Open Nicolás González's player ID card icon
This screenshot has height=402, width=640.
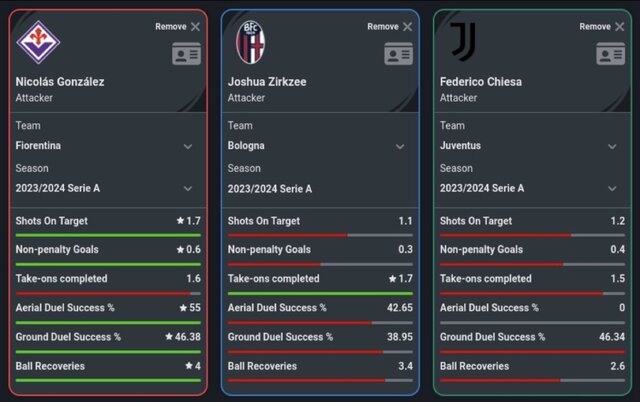click(187, 54)
